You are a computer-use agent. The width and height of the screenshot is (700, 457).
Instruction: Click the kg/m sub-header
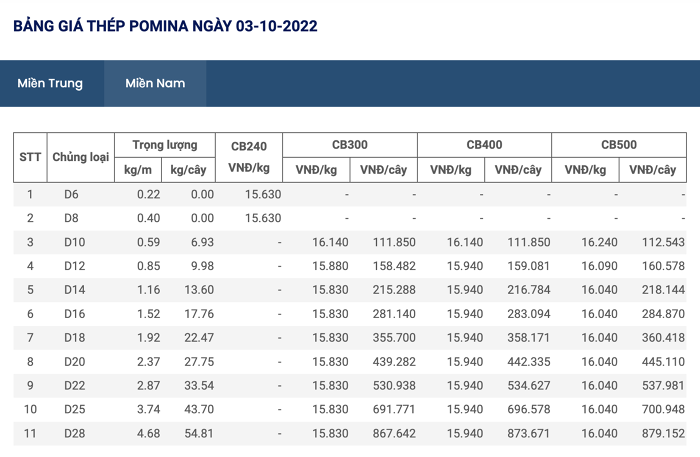pyautogui.click(x=138, y=170)
